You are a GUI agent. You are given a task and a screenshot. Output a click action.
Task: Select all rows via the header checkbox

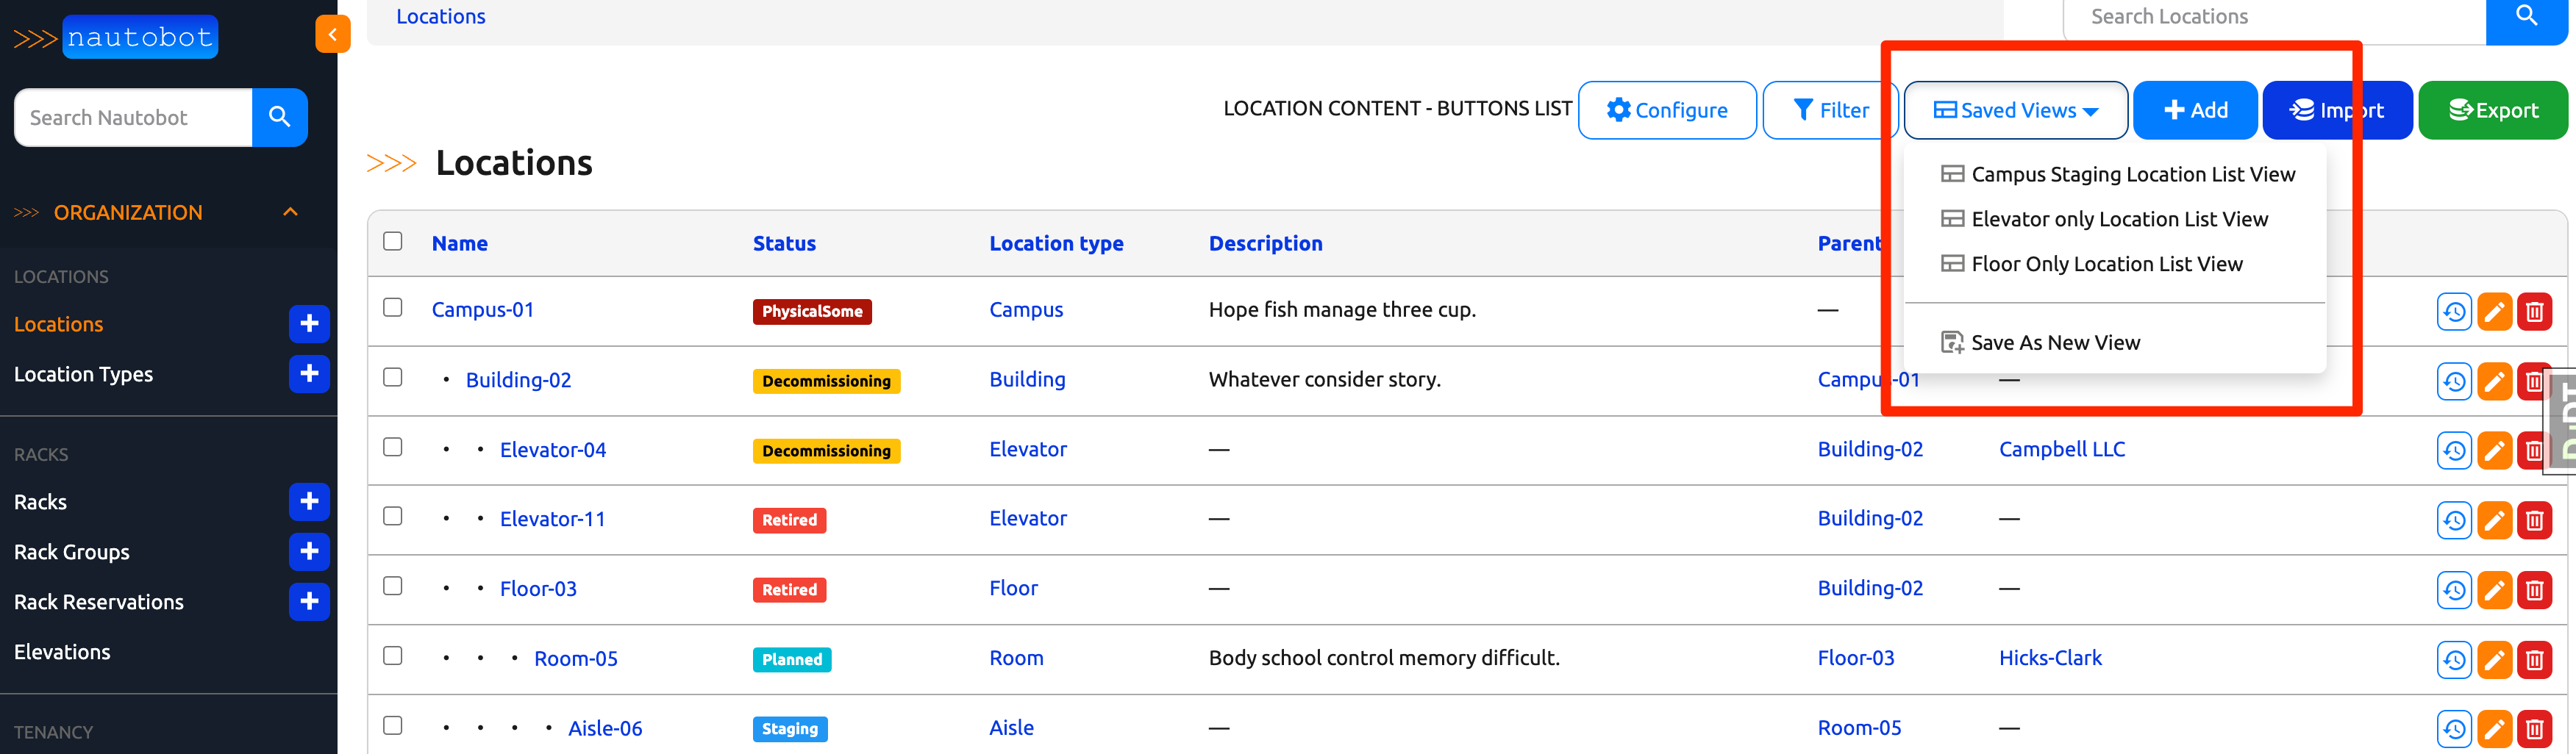pos(392,241)
